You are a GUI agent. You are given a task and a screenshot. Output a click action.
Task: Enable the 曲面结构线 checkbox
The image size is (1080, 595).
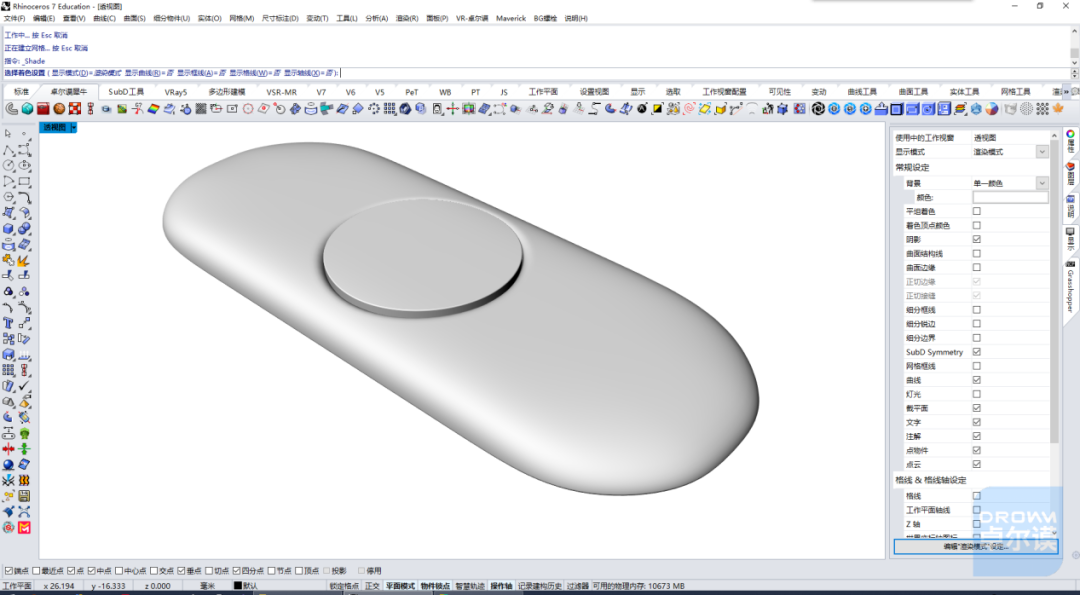tap(976, 253)
